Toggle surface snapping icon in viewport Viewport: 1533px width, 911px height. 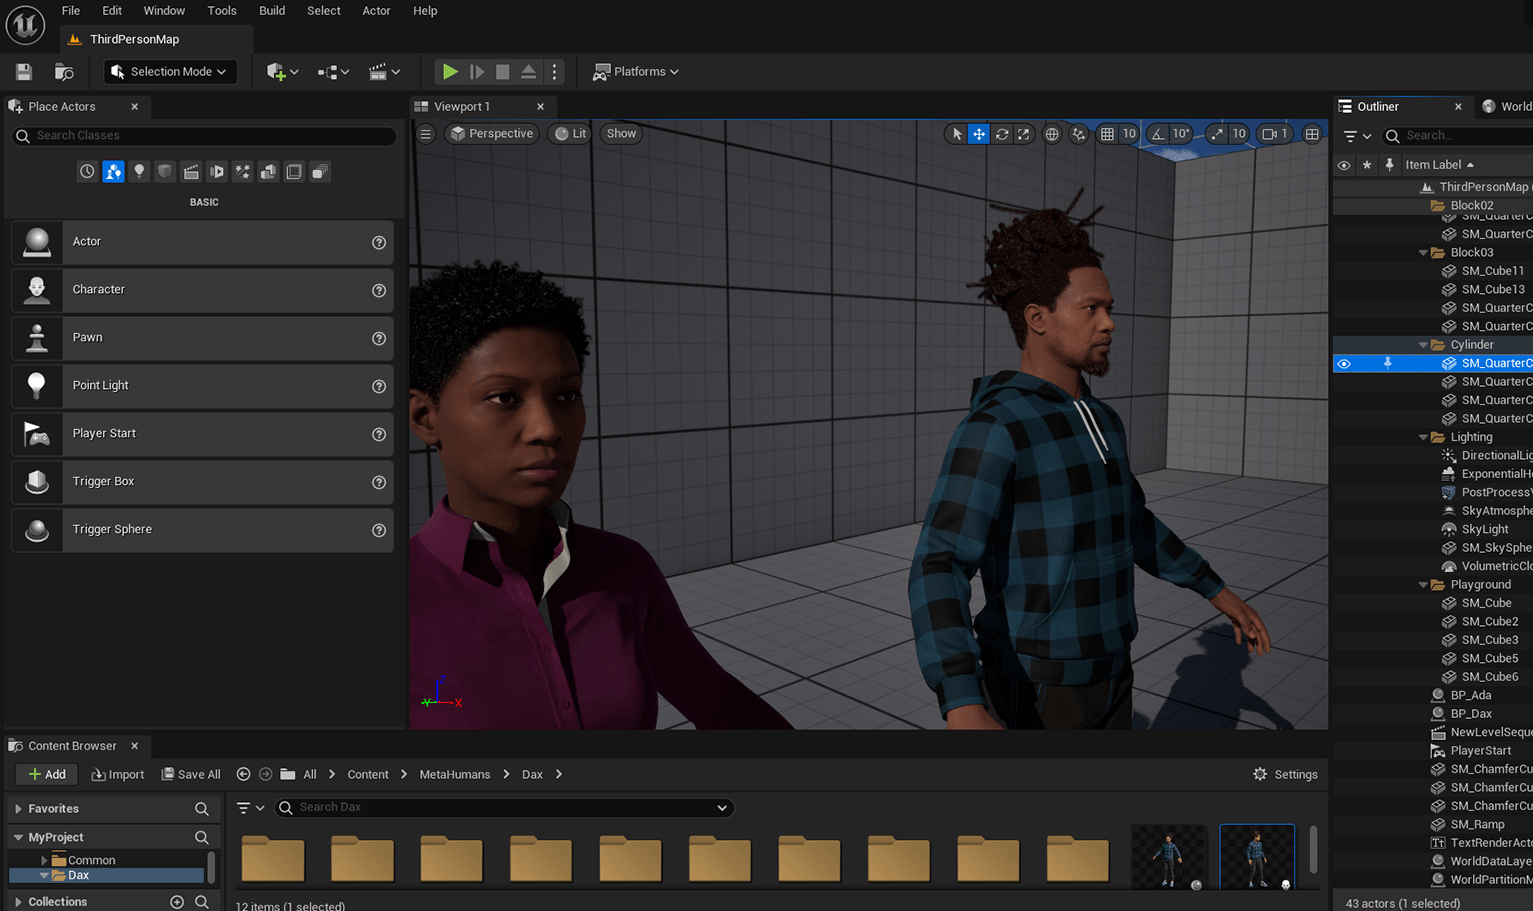[1079, 134]
